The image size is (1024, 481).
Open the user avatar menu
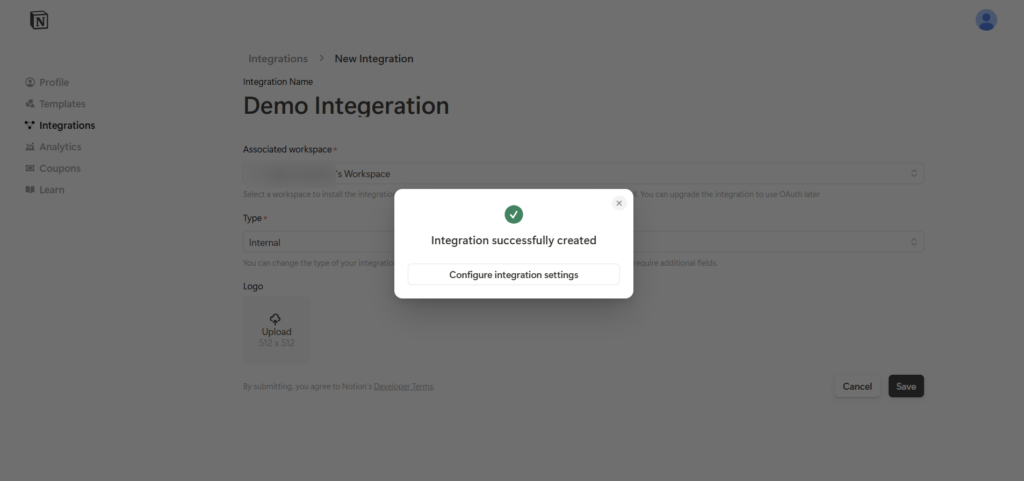click(985, 20)
